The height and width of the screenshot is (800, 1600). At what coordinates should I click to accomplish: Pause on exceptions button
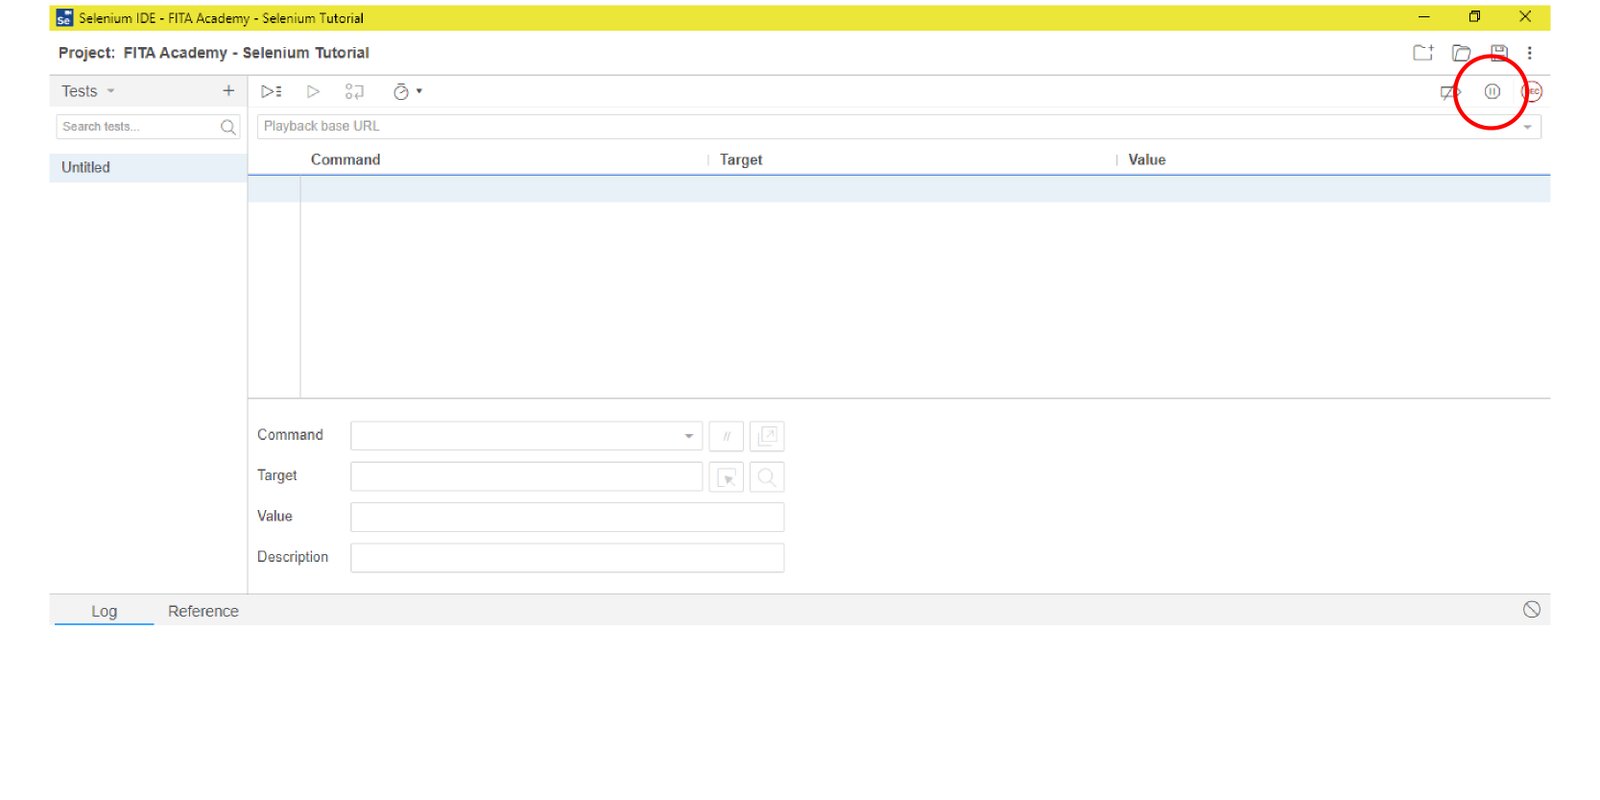coord(1492,91)
